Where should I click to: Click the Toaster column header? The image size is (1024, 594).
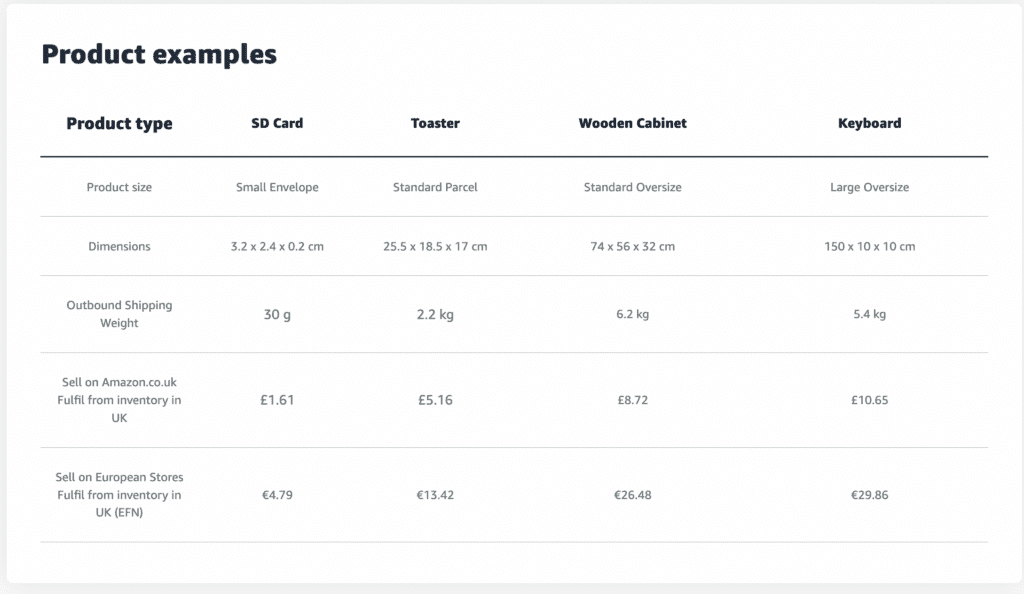435,124
